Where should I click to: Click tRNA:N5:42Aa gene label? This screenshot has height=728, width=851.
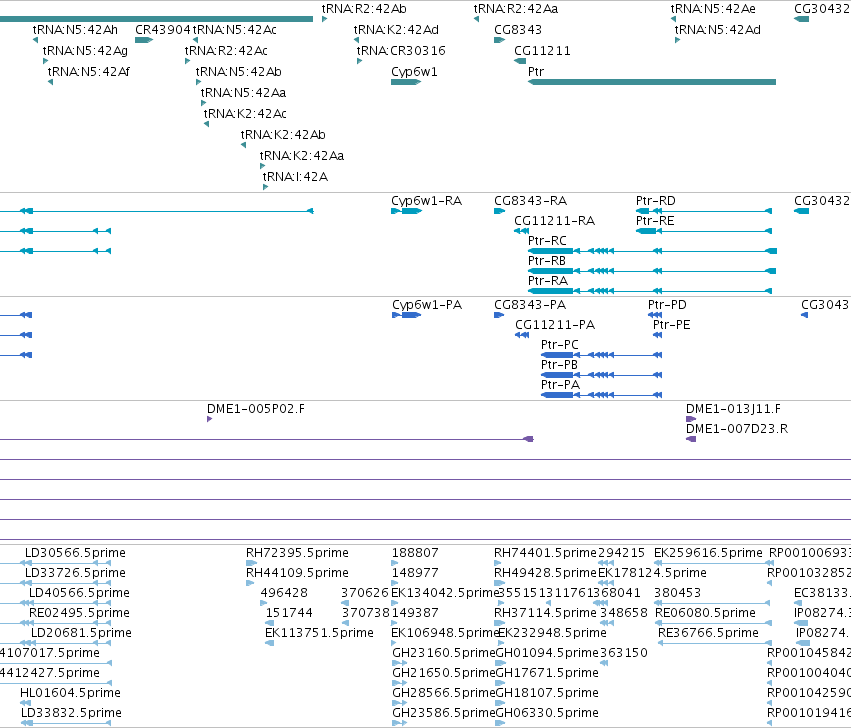[243, 93]
